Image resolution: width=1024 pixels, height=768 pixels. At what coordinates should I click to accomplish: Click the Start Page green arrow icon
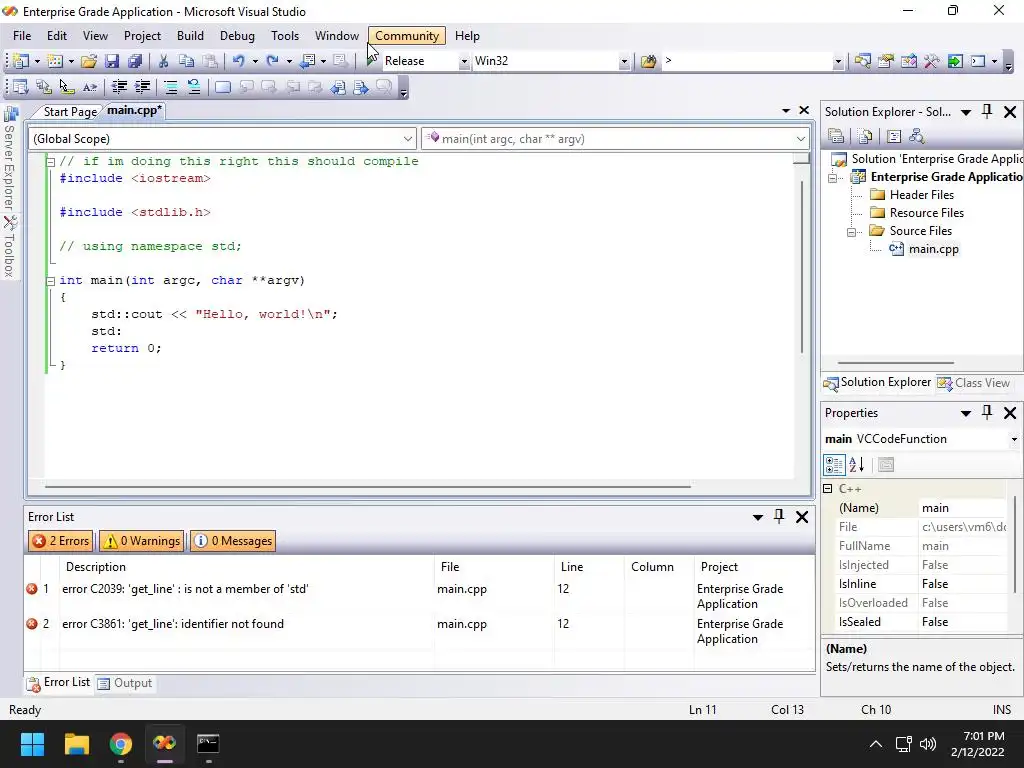click(955, 61)
